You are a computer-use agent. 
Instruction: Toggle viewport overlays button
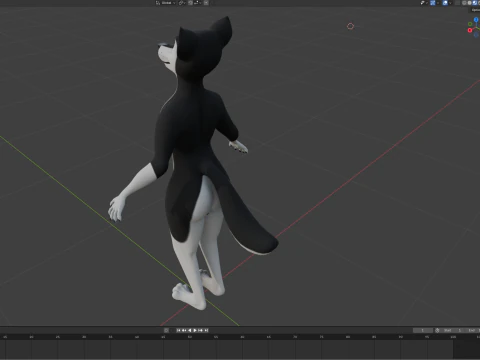click(x=445, y=3)
